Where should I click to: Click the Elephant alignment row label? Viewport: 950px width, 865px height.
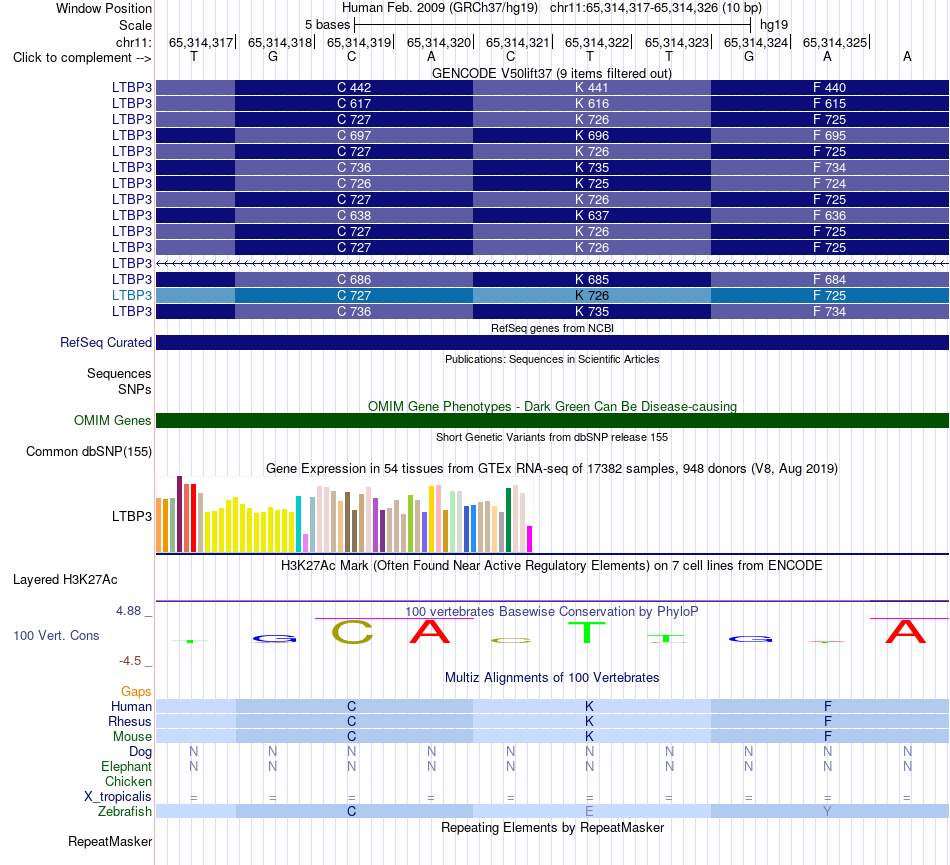[126, 767]
